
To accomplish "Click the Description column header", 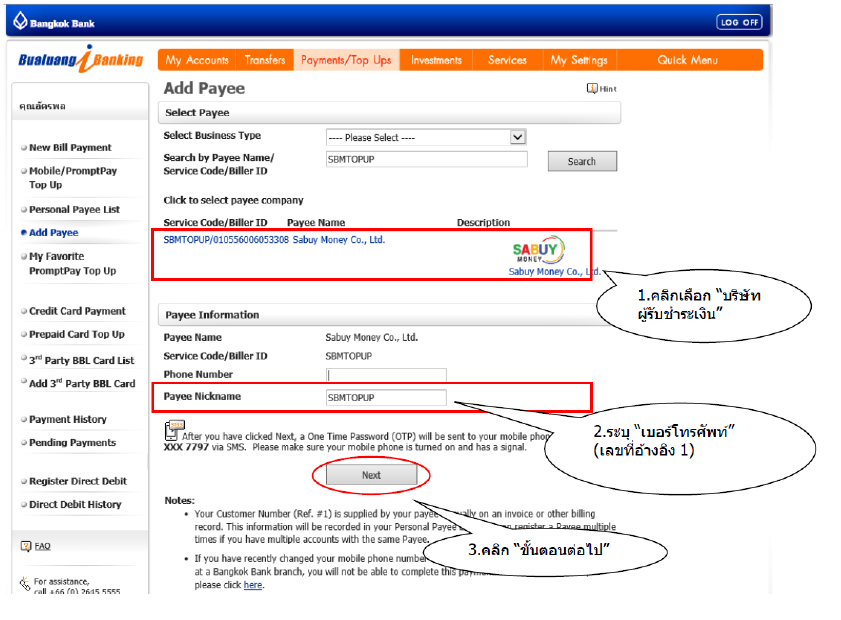I will pyautogui.click(x=483, y=222).
